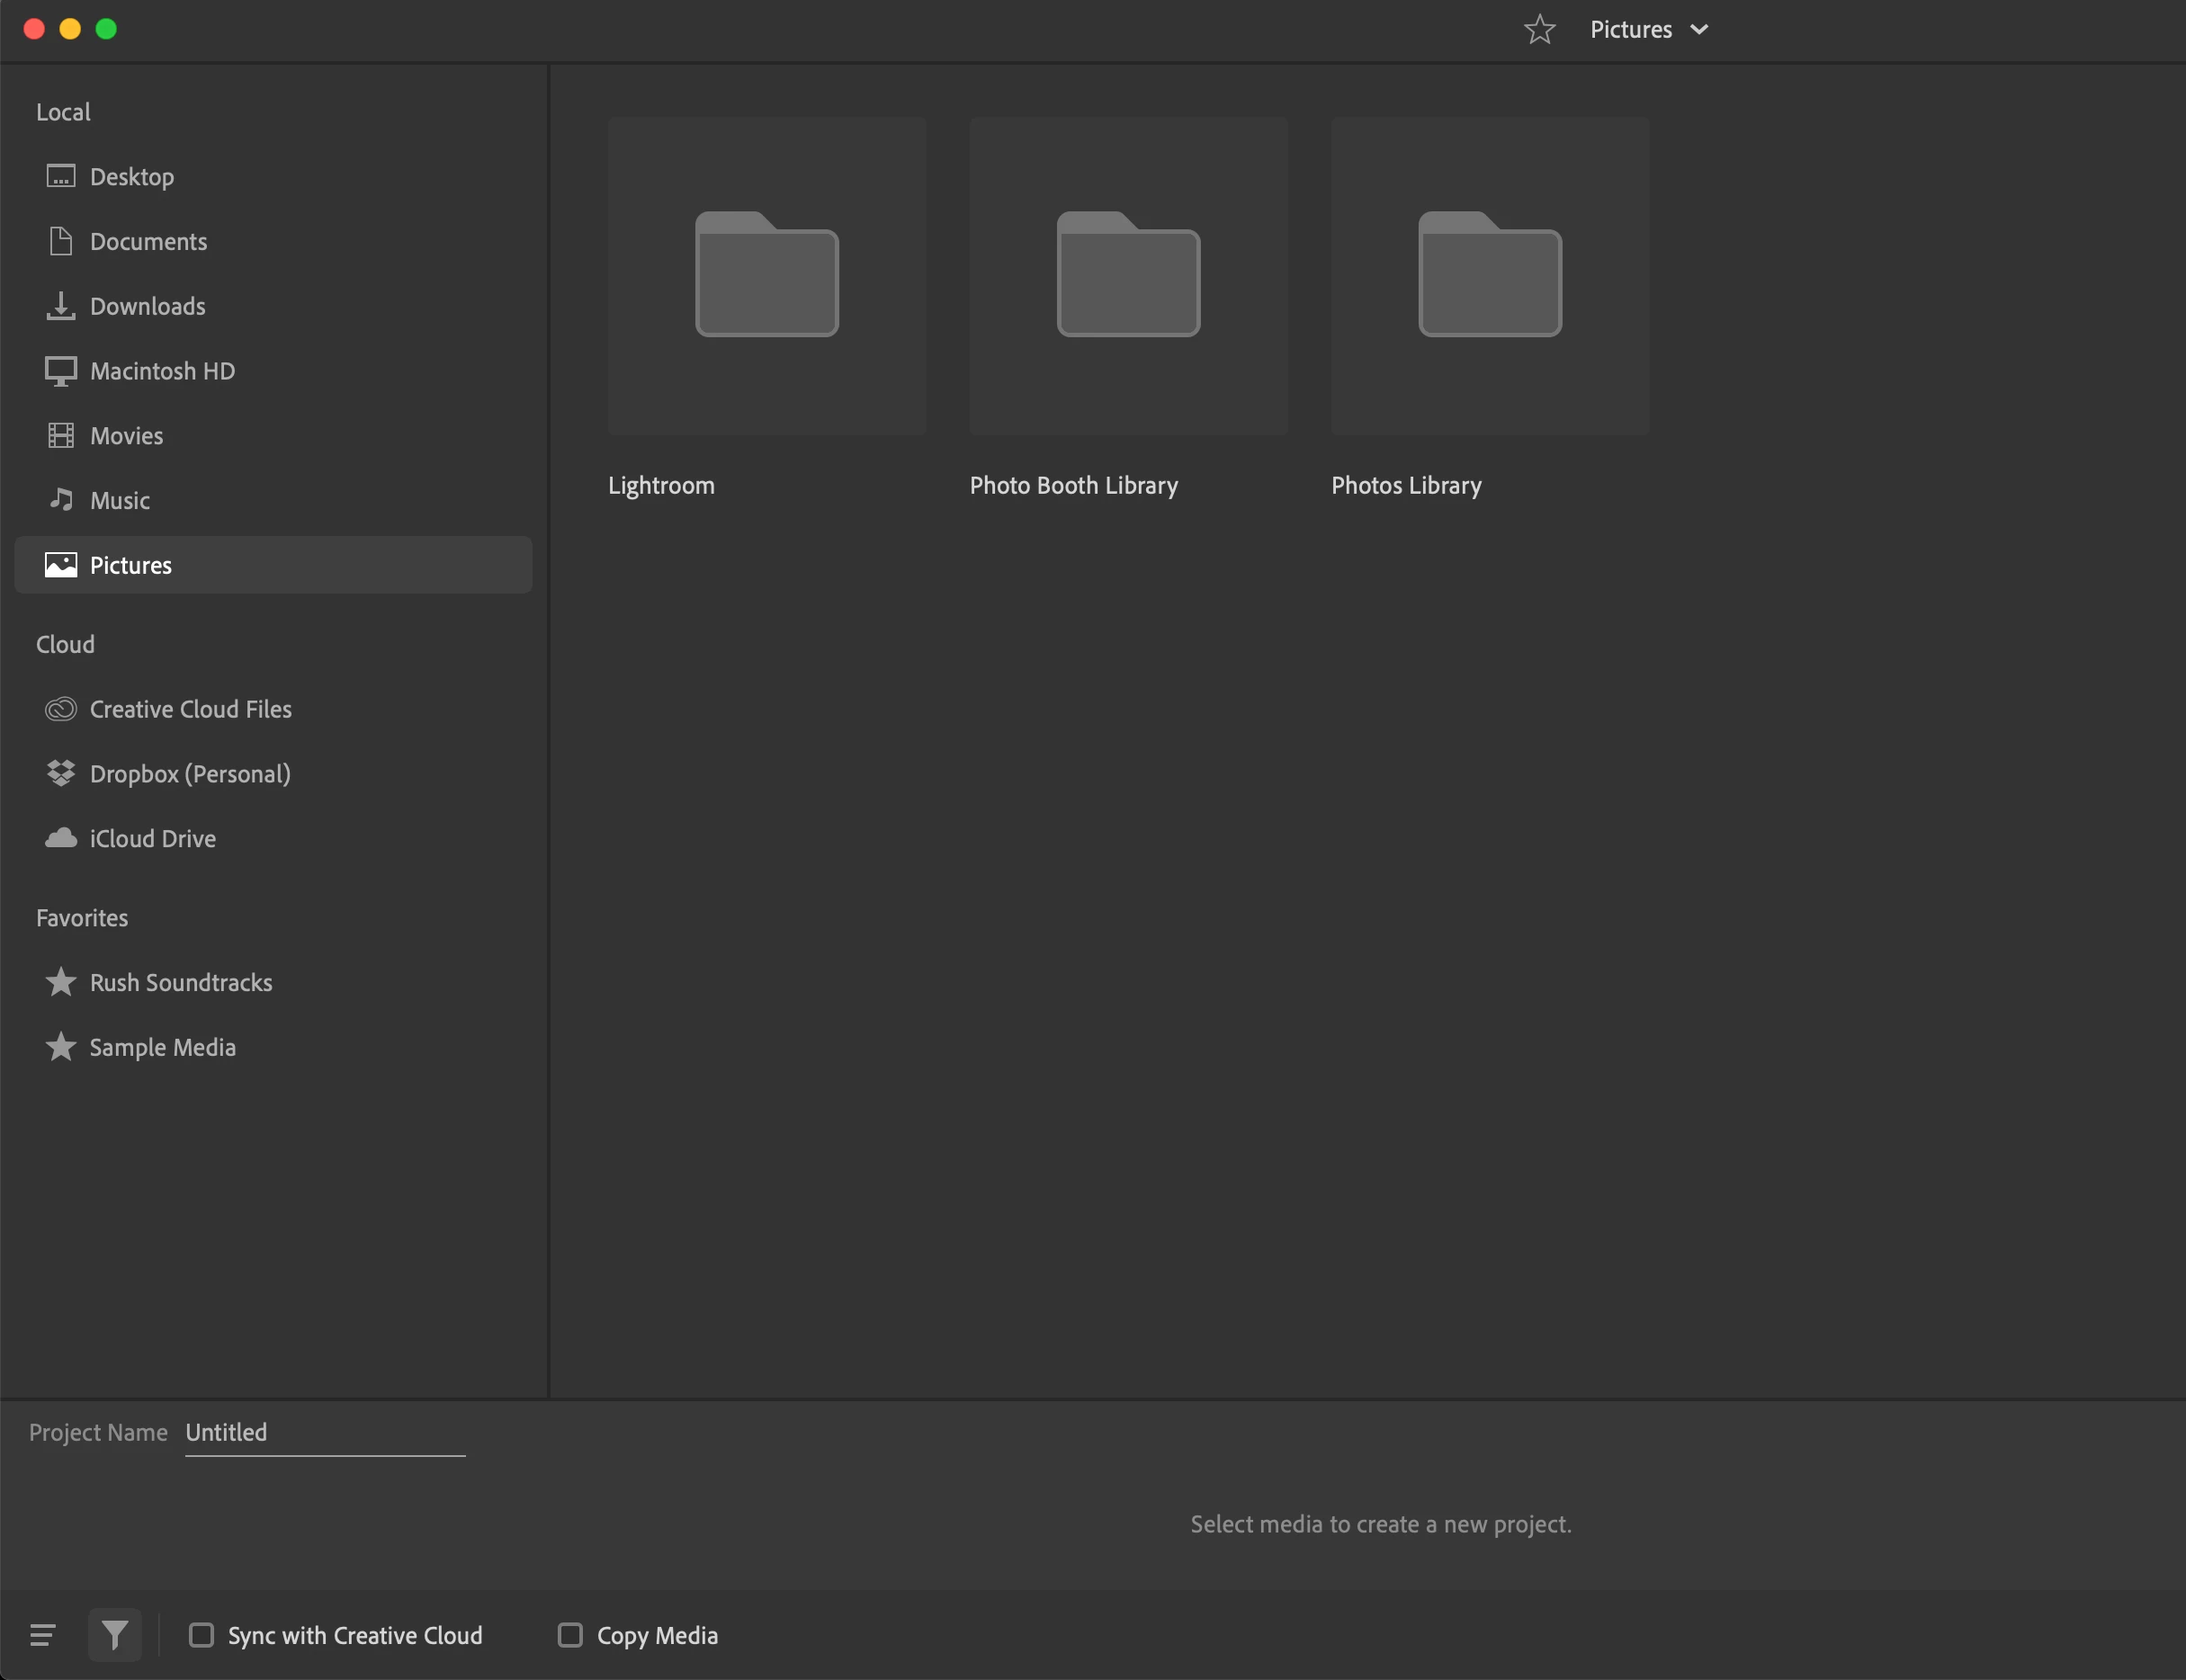Click the favorite star icon beside Pictures
The width and height of the screenshot is (2186, 1680).
tap(1539, 29)
